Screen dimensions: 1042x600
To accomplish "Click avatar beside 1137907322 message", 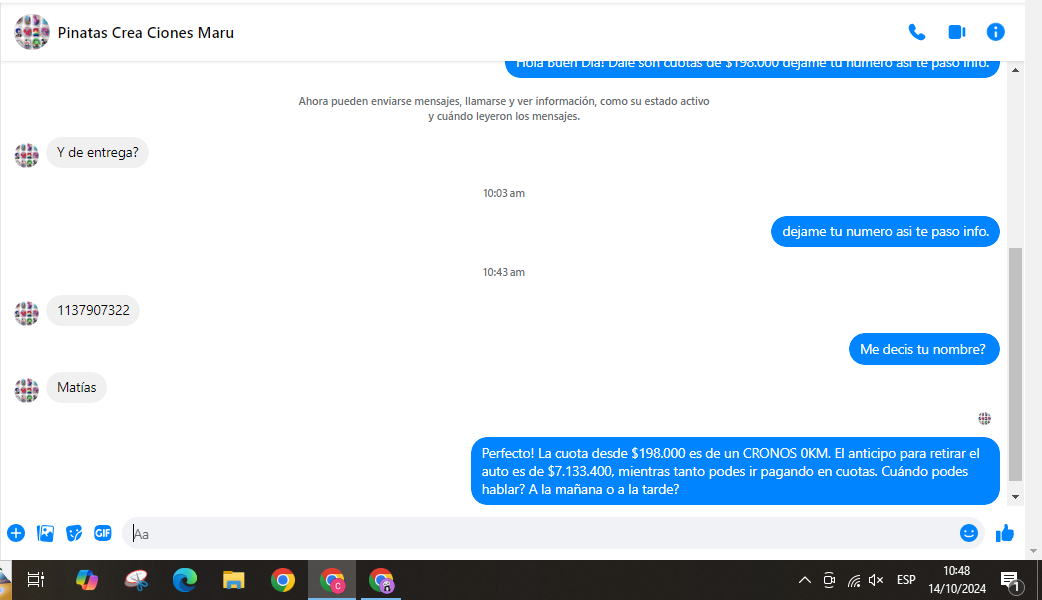I will point(27,314).
